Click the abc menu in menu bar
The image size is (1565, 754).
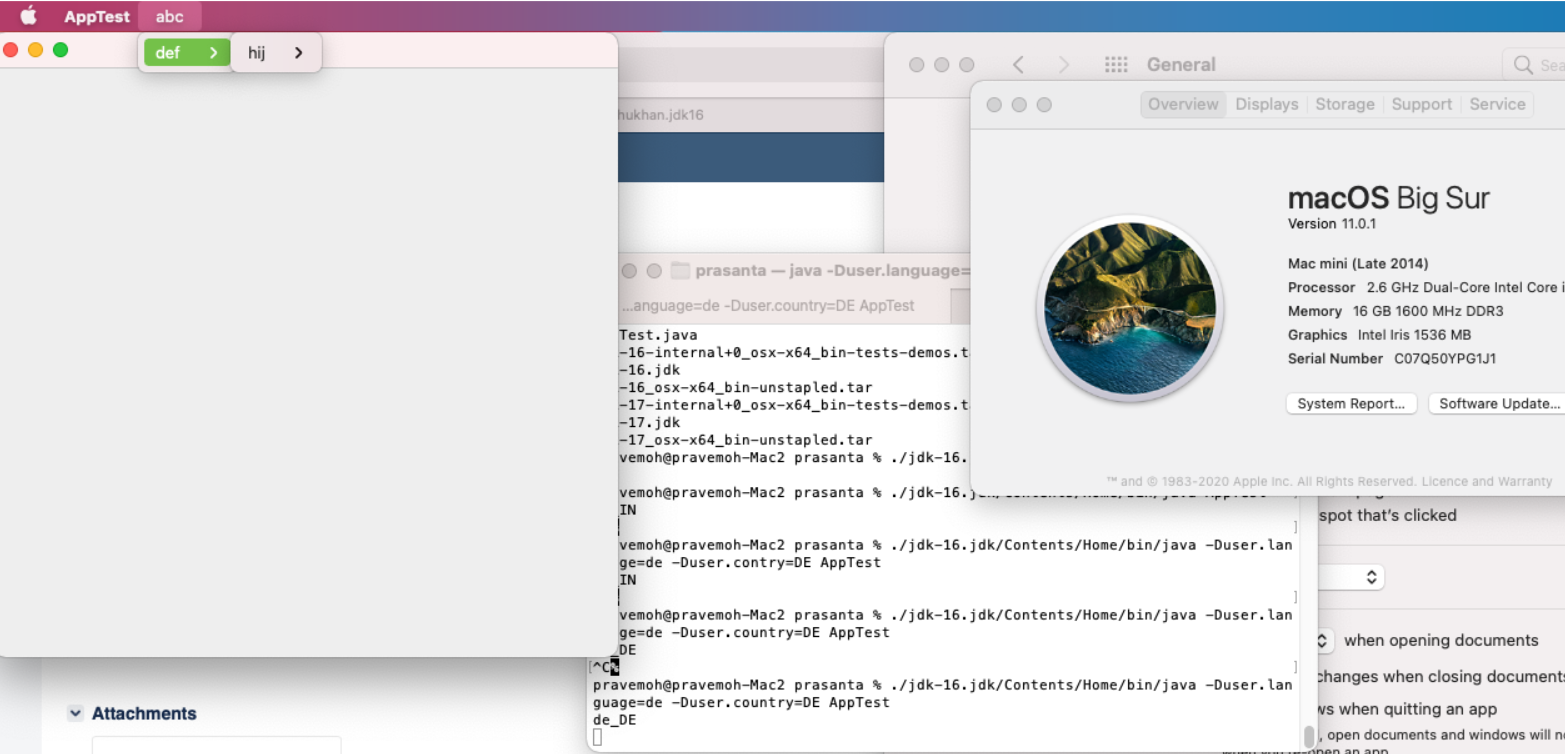coord(170,16)
